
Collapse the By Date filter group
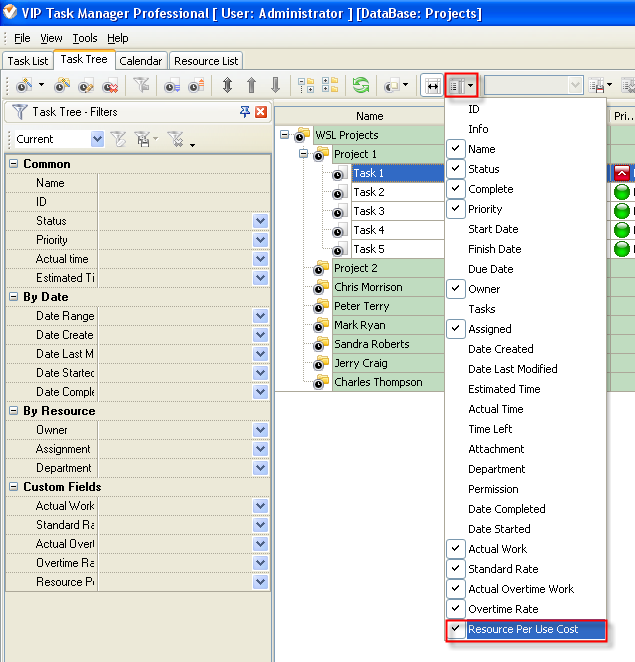pos(15,297)
